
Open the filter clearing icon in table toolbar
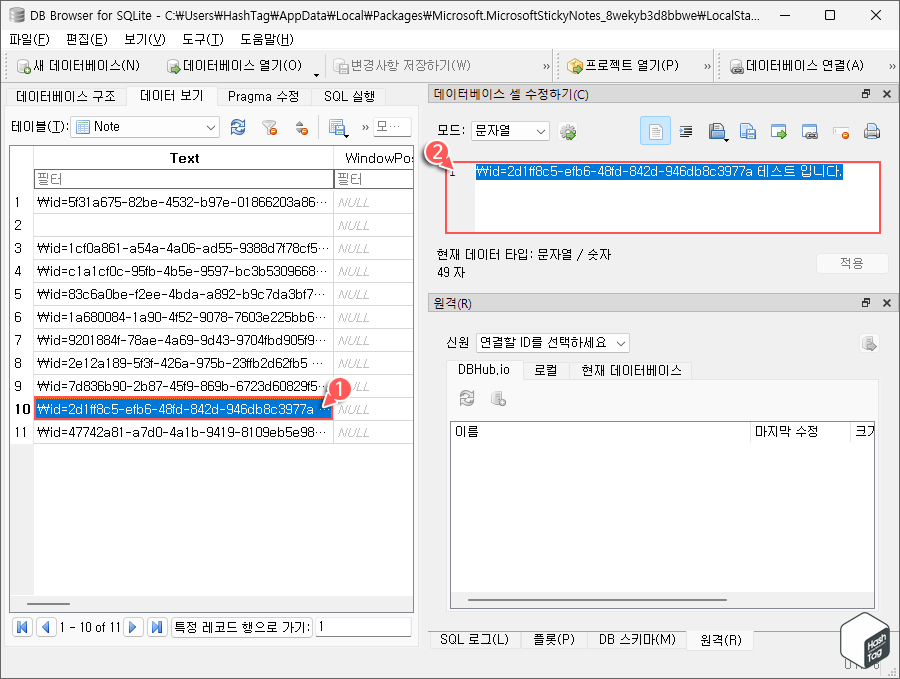(271, 129)
